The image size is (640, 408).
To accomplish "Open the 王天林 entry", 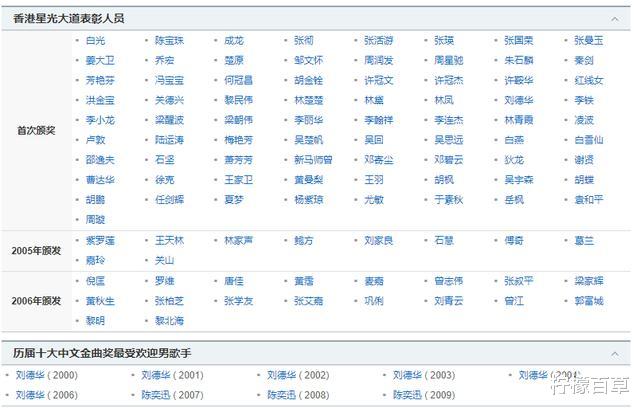I will coord(169,241).
